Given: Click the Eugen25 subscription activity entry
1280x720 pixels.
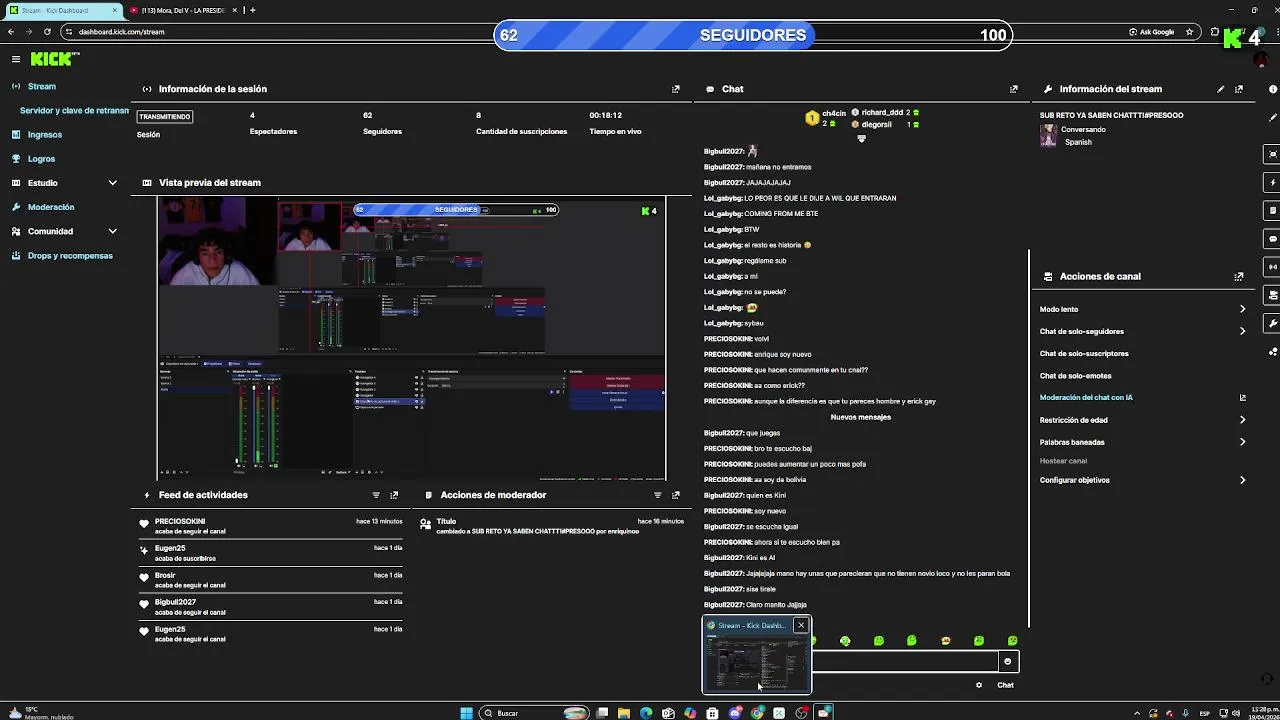Looking at the screenshot, I should pos(270,553).
